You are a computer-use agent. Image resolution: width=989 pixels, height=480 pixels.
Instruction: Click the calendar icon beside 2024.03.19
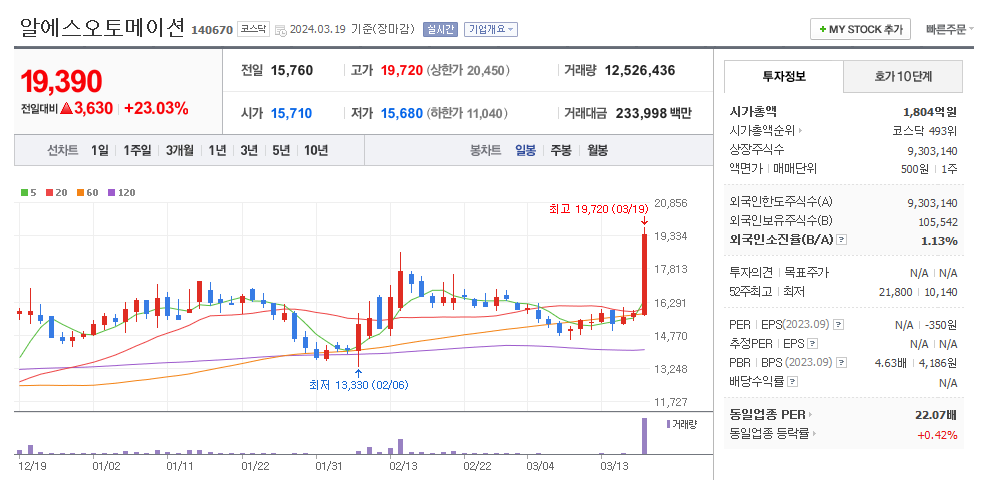(x=281, y=30)
